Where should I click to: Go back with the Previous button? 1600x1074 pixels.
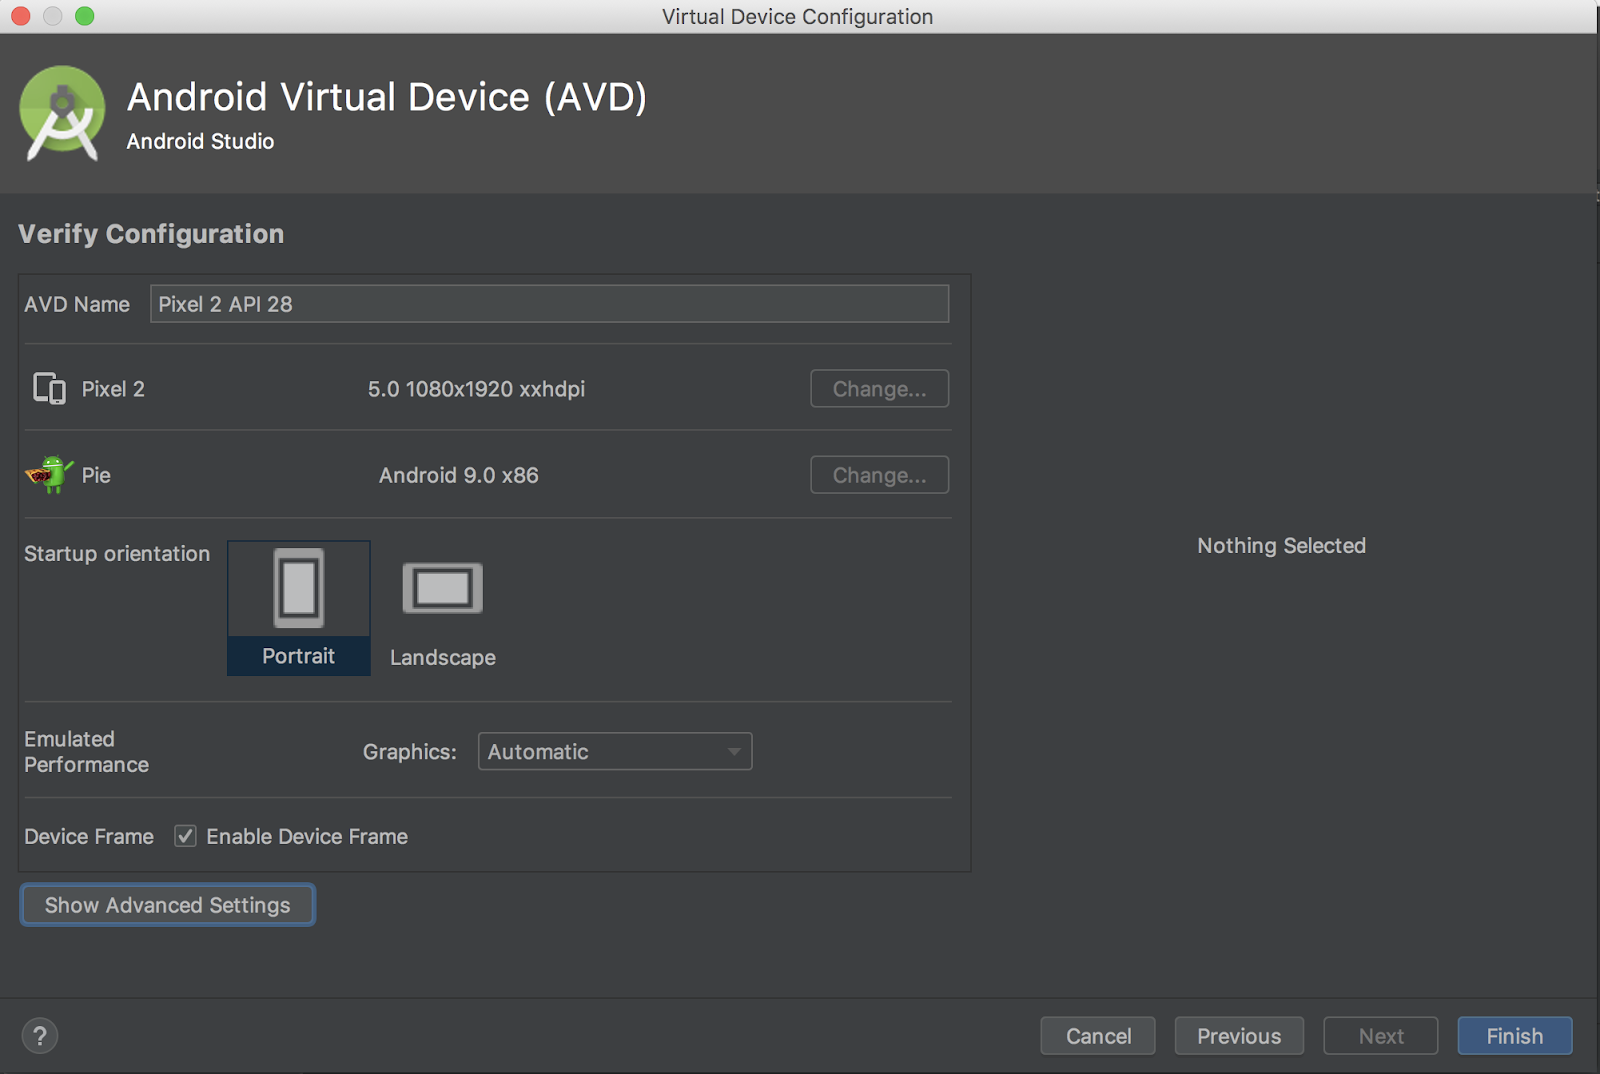click(x=1238, y=1036)
